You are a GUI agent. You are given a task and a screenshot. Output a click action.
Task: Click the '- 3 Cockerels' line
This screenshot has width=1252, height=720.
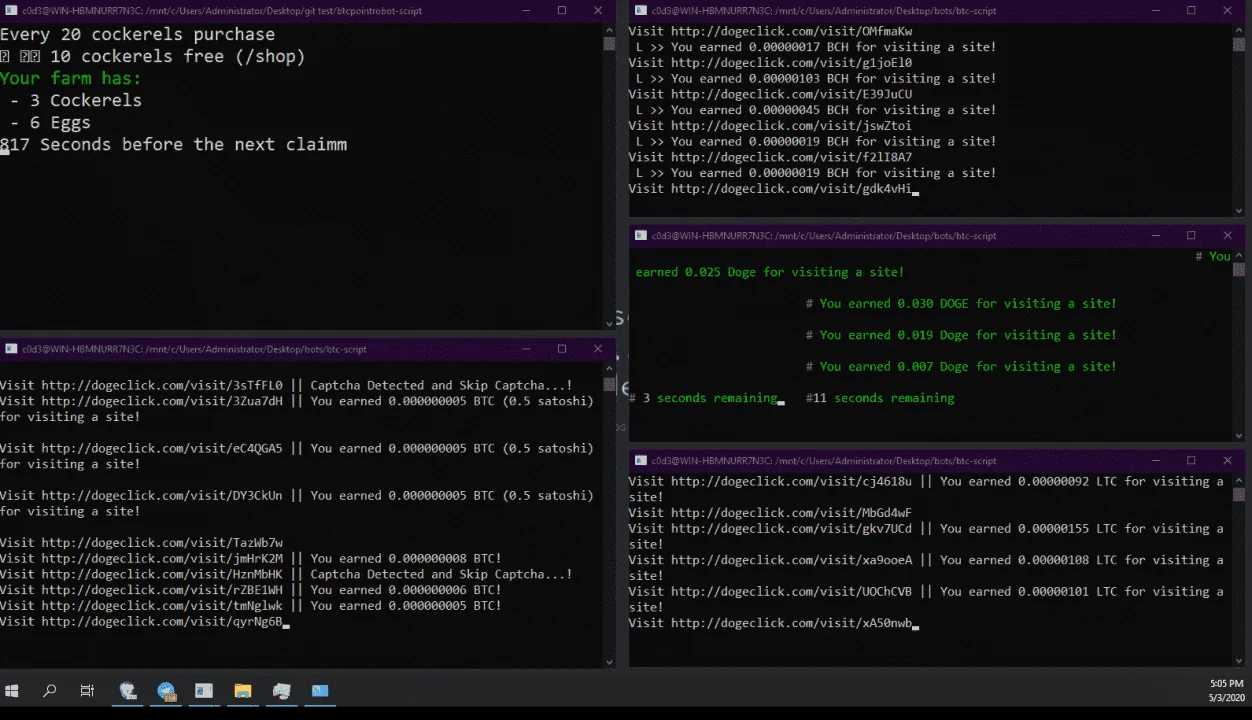coord(76,100)
